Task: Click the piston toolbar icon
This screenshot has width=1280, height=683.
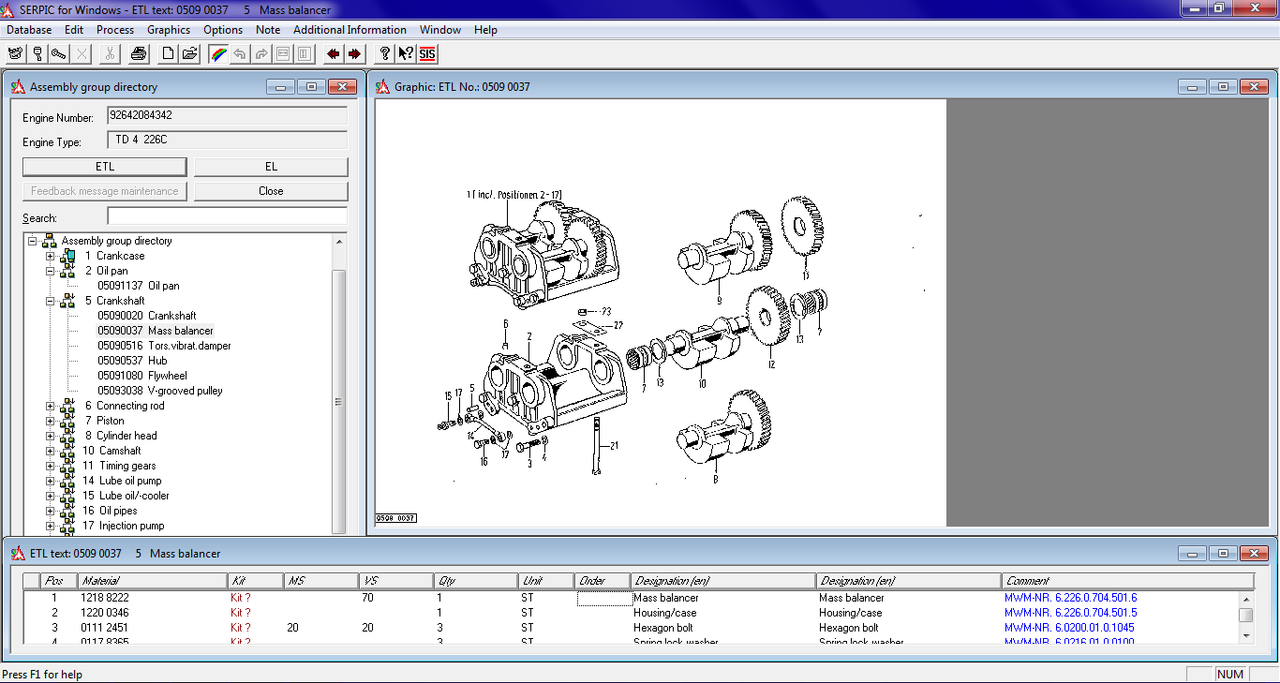Action: click(x=37, y=53)
